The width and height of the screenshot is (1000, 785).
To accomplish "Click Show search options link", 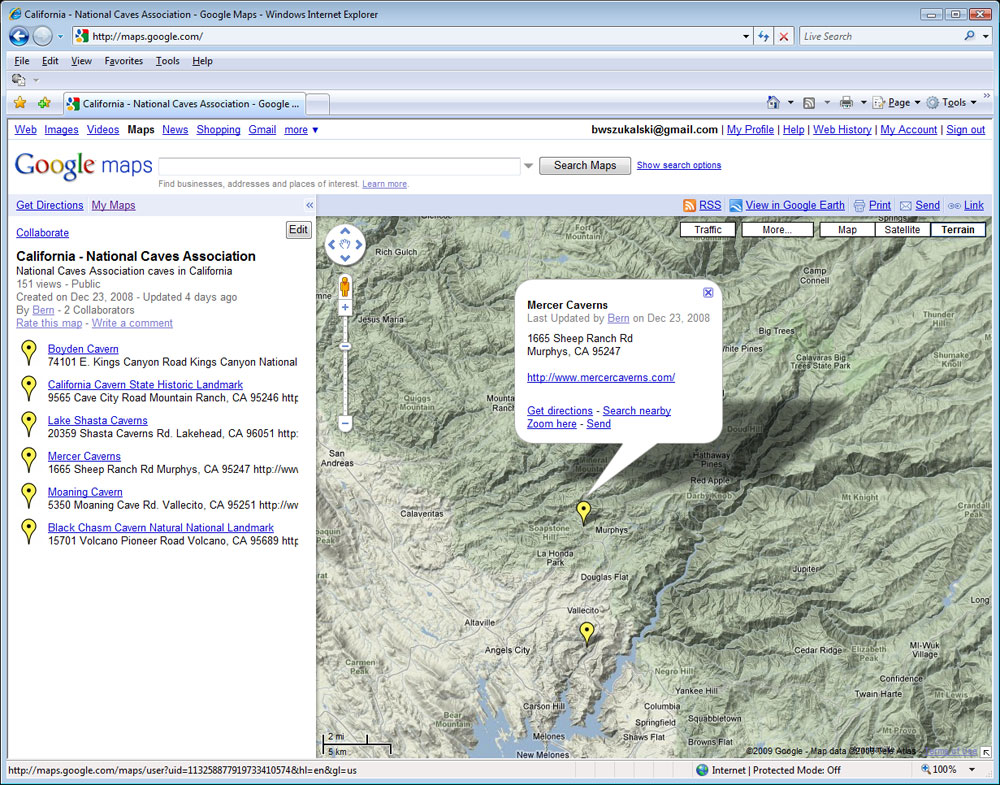I will (x=679, y=165).
